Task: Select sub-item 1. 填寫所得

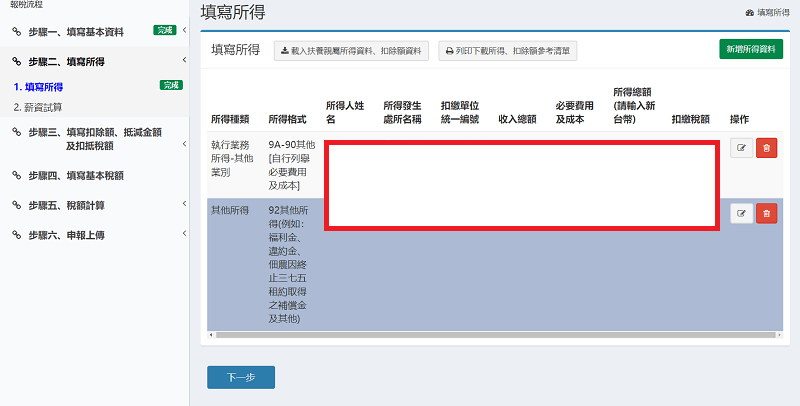Action: coord(38,87)
